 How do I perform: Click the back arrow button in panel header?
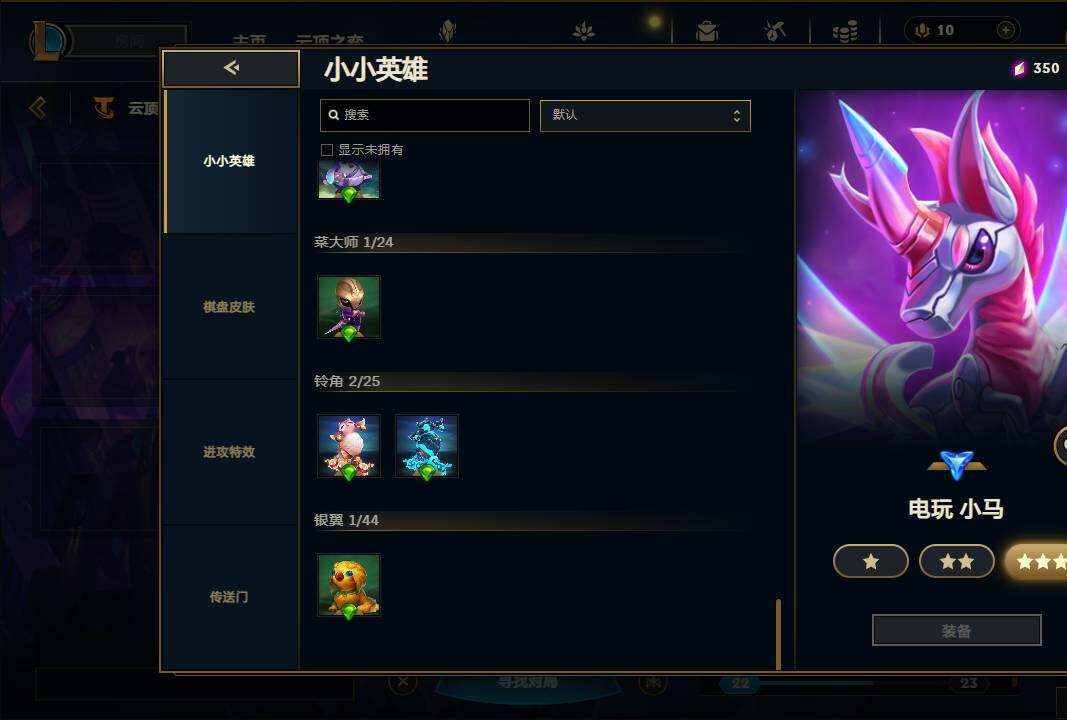(231, 68)
